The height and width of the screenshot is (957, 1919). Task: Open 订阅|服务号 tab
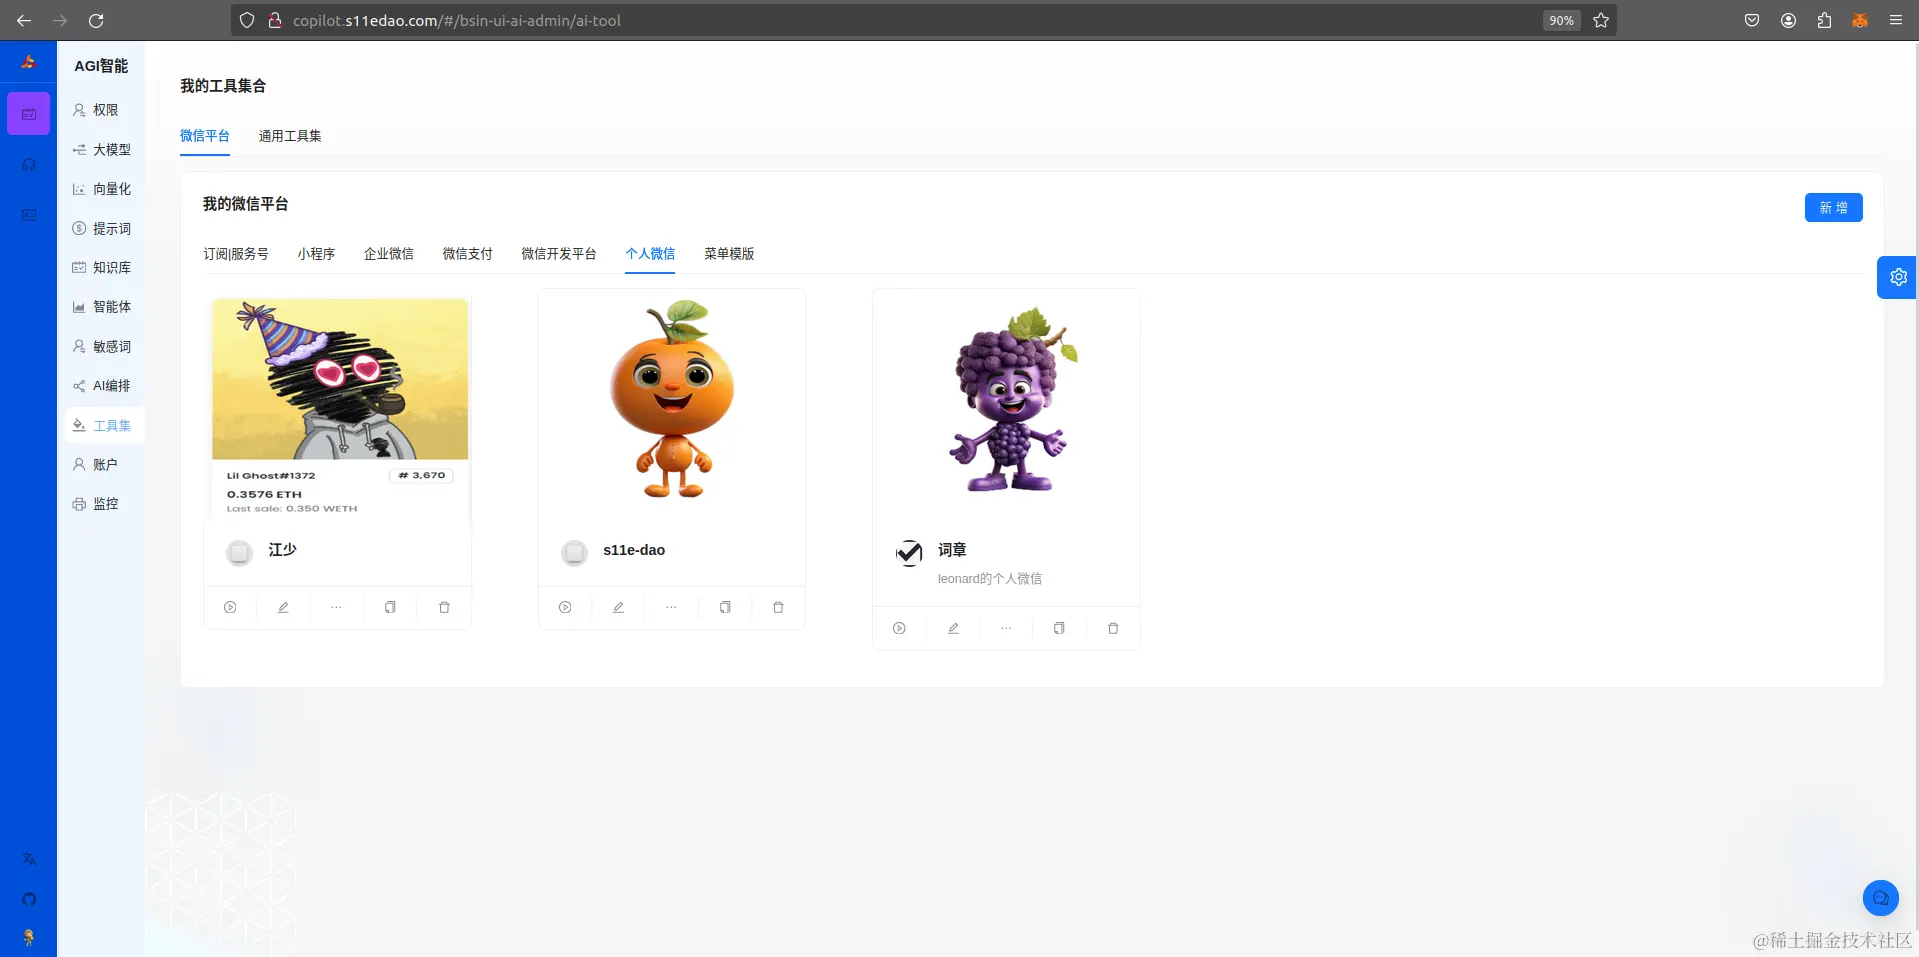coord(236,254)
